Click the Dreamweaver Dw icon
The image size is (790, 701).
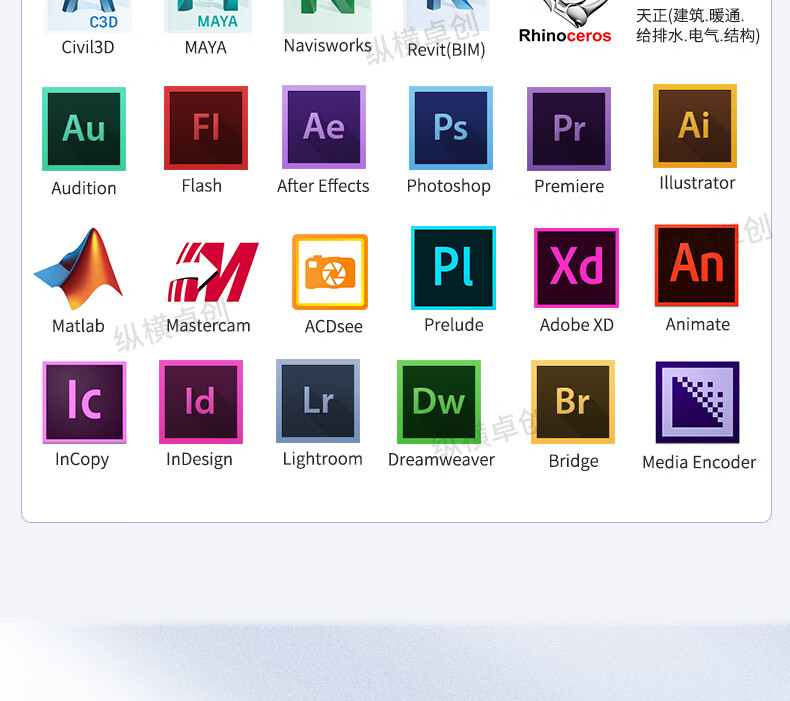438,402
